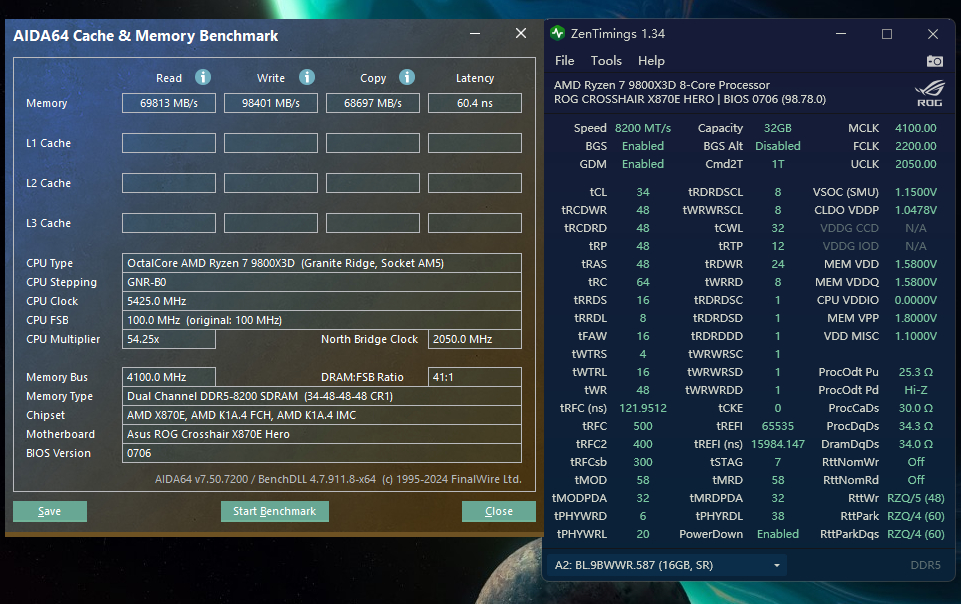Click the Close button in AIDA64
The width and height of the screenshot is (961, 604).
pos(499,512)
